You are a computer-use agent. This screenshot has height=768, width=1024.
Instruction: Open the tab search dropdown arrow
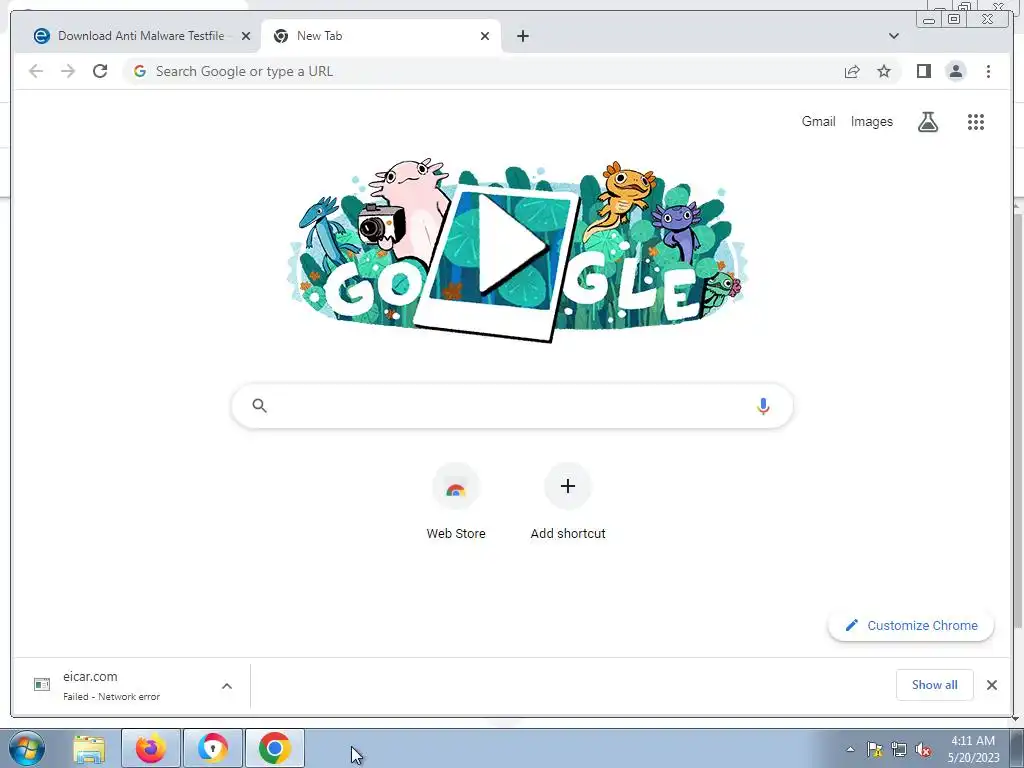893,36
